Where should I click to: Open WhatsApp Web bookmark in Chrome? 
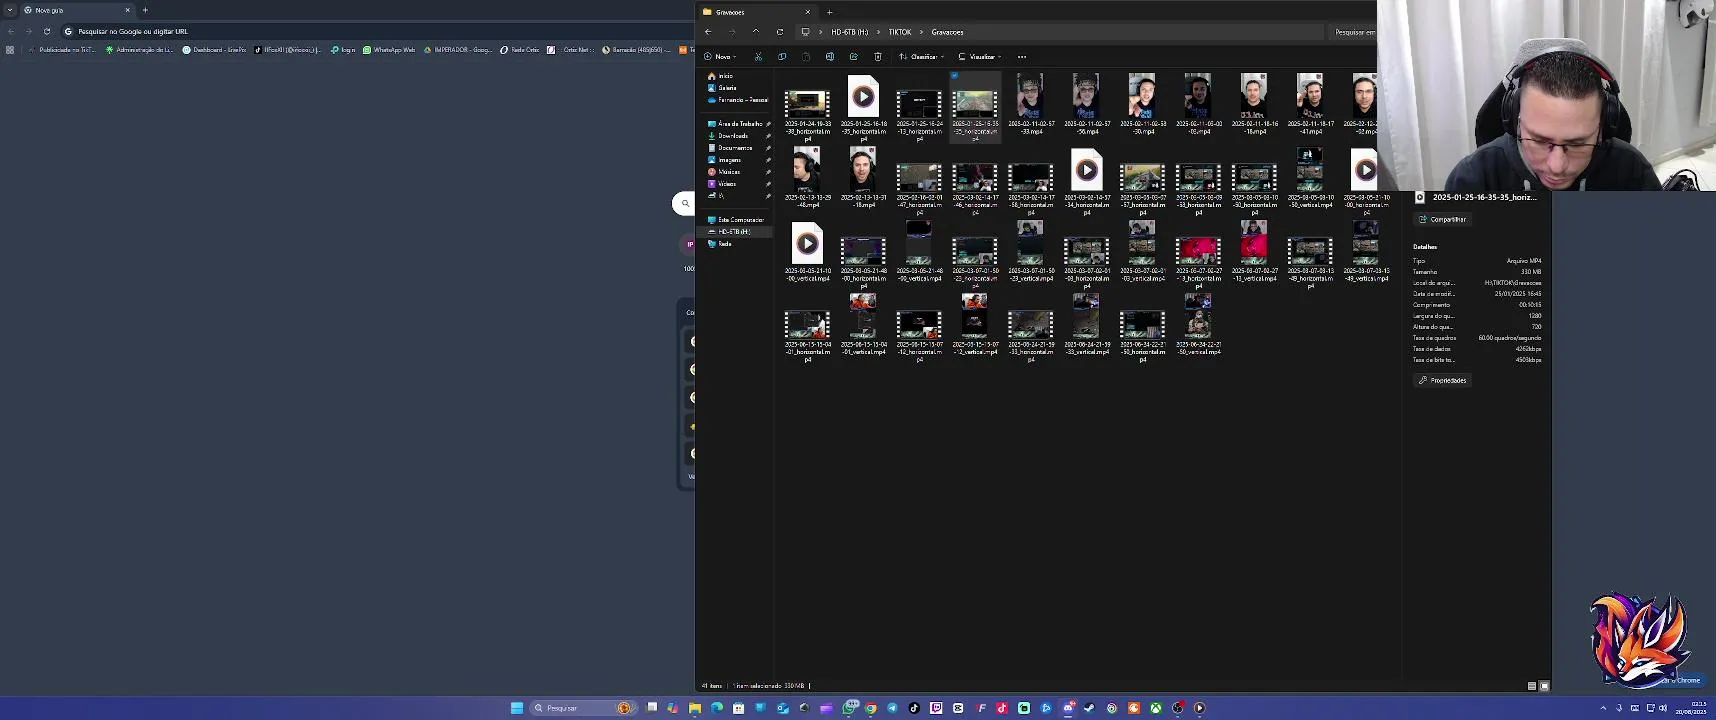[x=389, y=49]
